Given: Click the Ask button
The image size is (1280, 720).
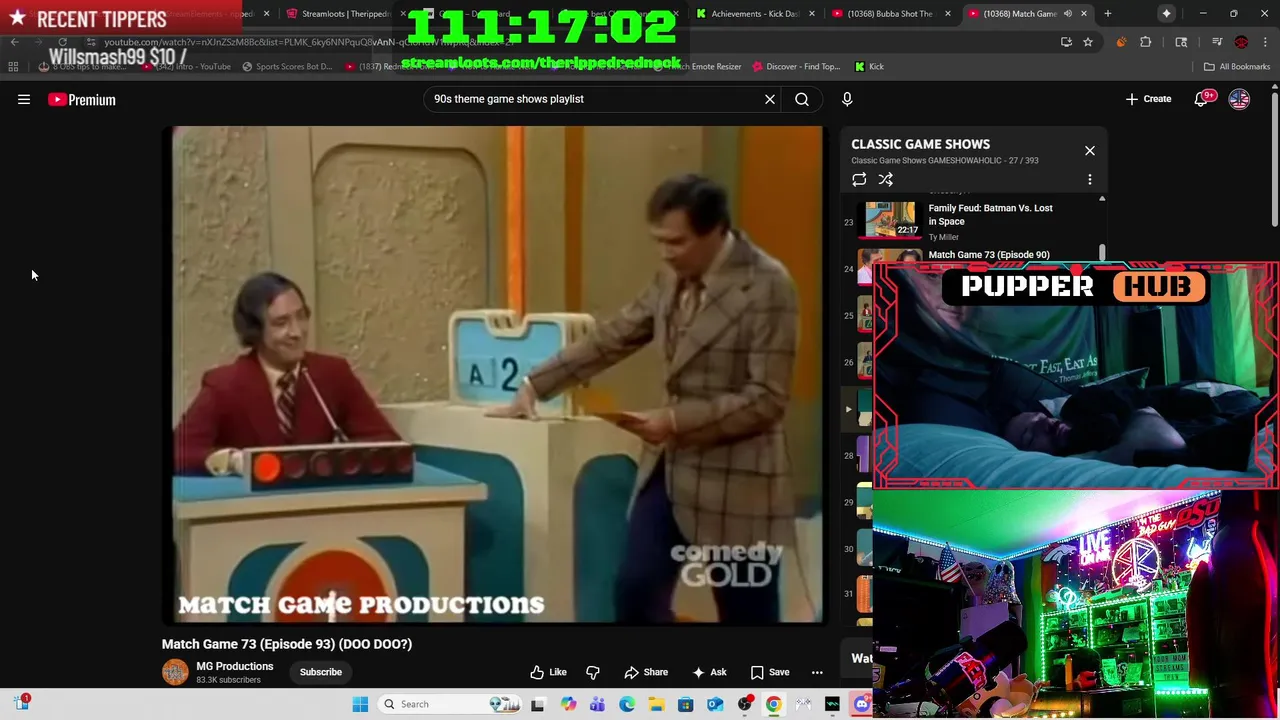Looking at the screenshot, I should 709,672.
